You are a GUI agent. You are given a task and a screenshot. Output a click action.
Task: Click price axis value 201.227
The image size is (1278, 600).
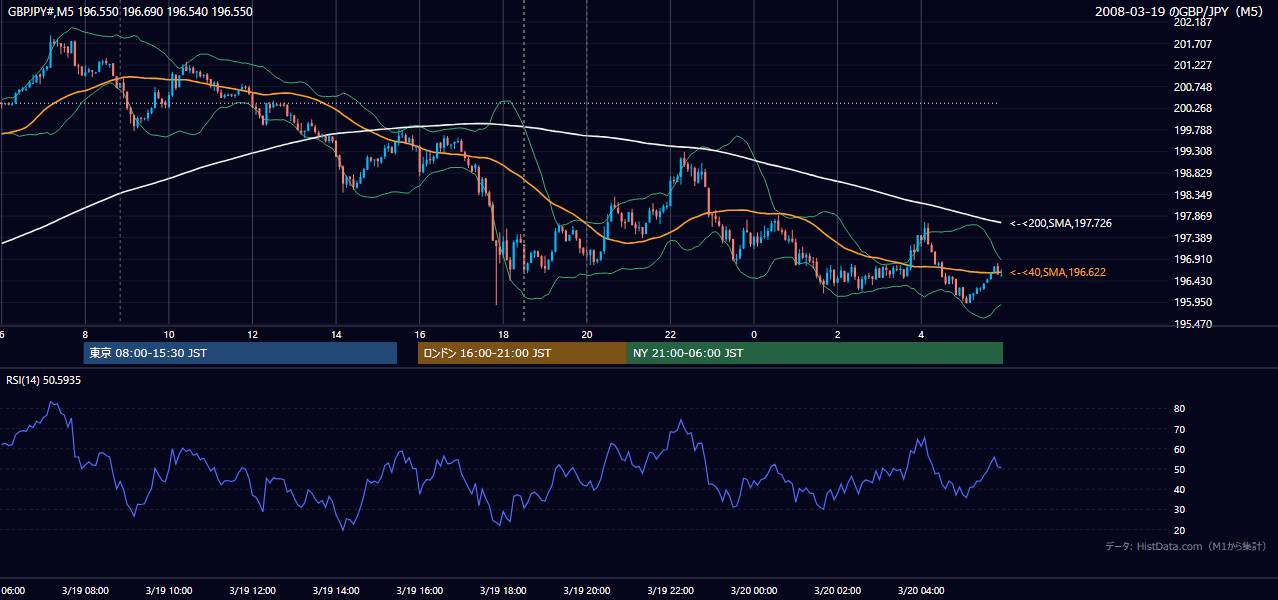1192,66
